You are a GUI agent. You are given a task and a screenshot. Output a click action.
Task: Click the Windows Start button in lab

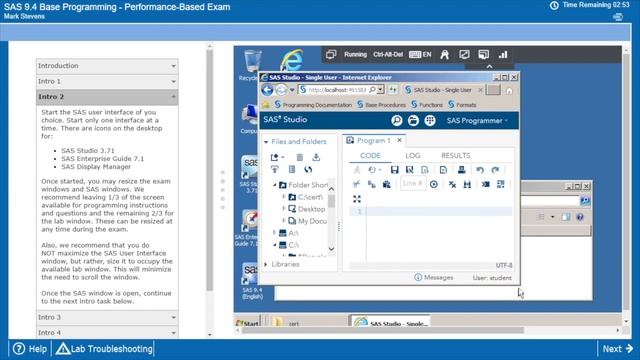coord(247,323)
